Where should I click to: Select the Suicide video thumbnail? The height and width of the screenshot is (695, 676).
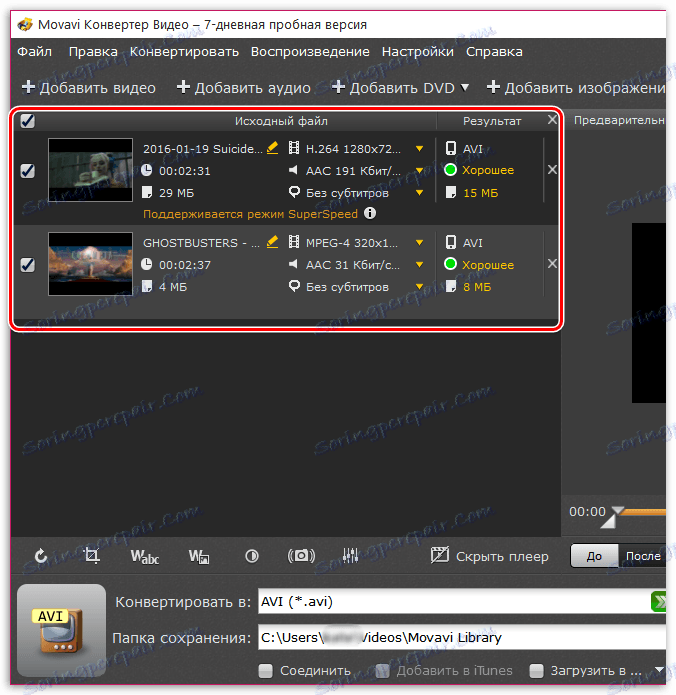90,170
